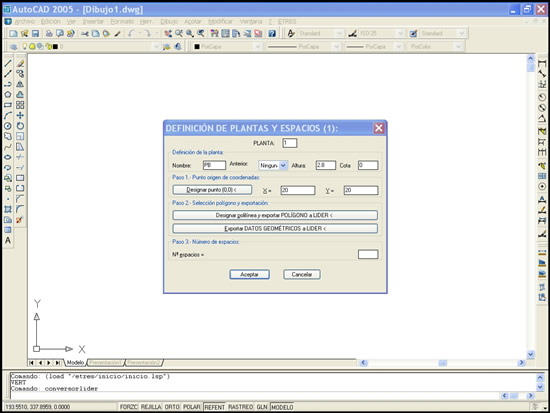Switch to the Modelo tab
This screenshot has width=550, height=413.
point(75,362)
